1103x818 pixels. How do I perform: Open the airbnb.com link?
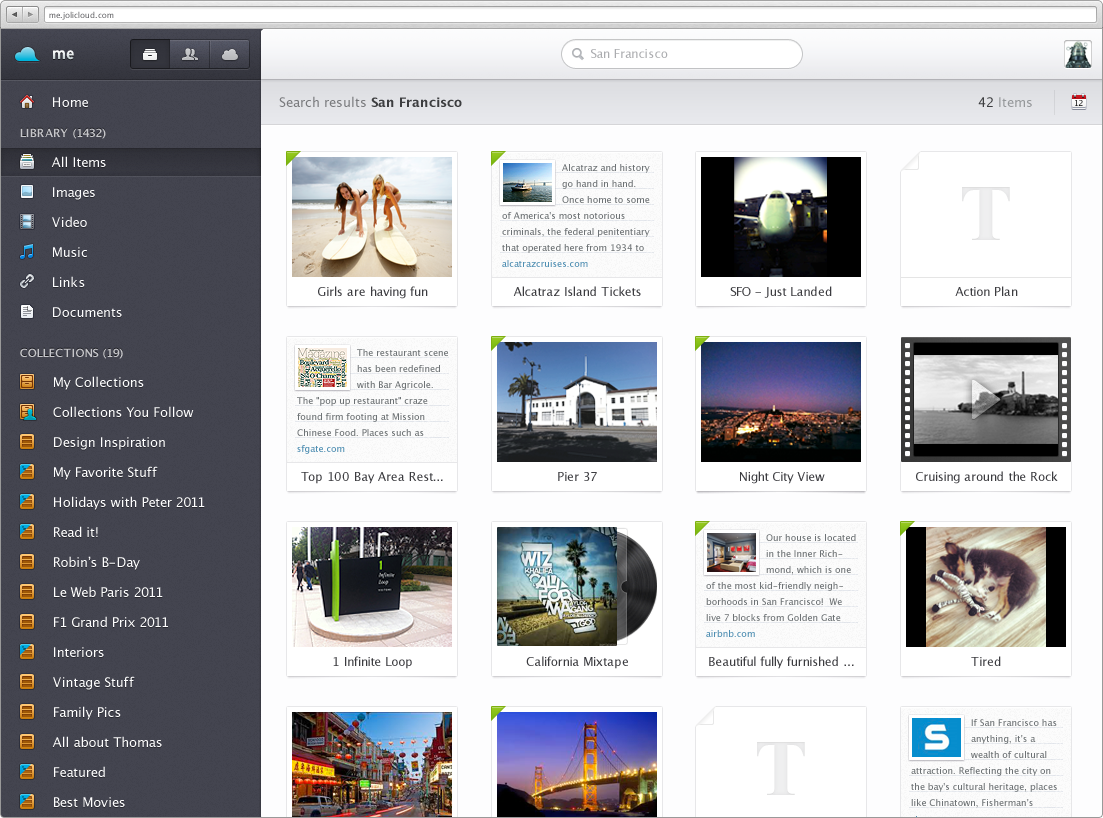click(730, 634)
